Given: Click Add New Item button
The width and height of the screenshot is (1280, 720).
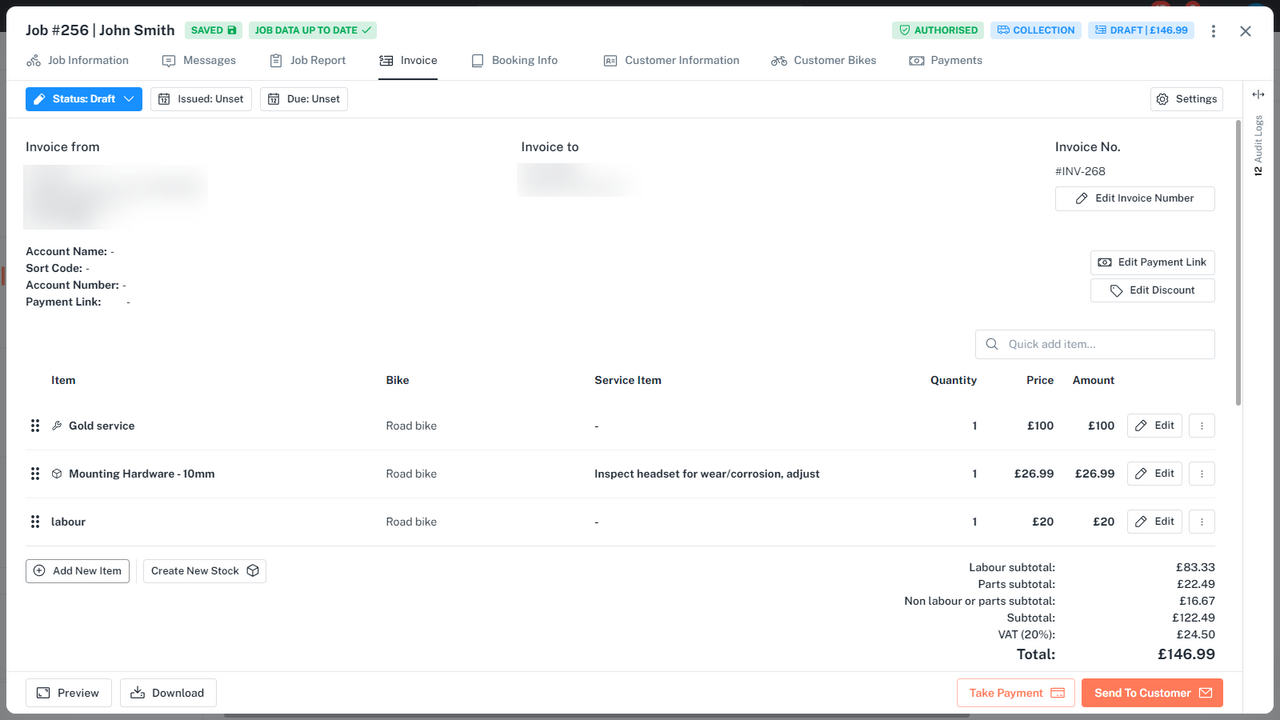Looking at the screenshot, I should click(x=77, y=571).
